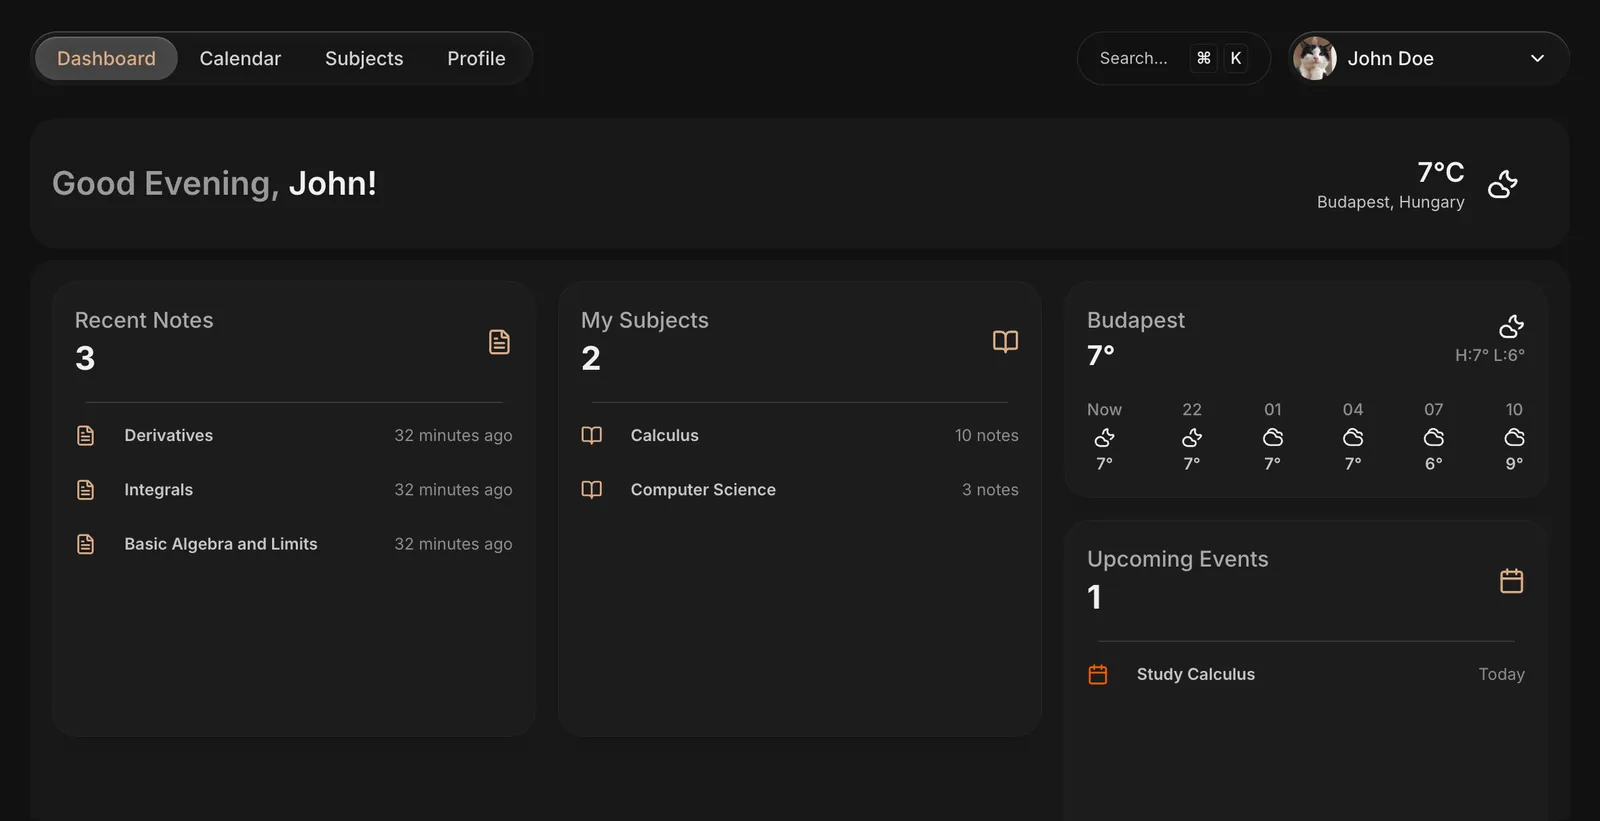Screen dimensions: 1600x821
Task: Click John Doe's cat avatar
Action: 1314,58
